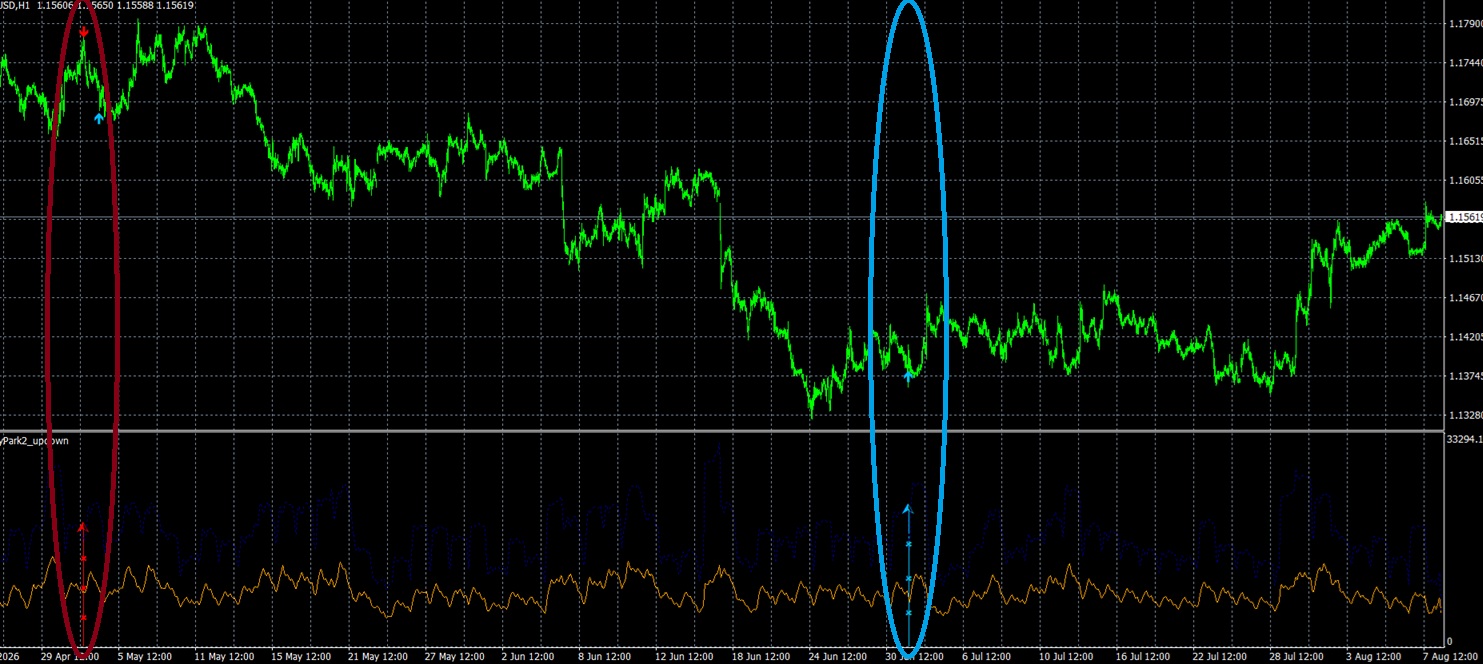Click the 33294.1 indicator scale value

tap(1463, 439)
